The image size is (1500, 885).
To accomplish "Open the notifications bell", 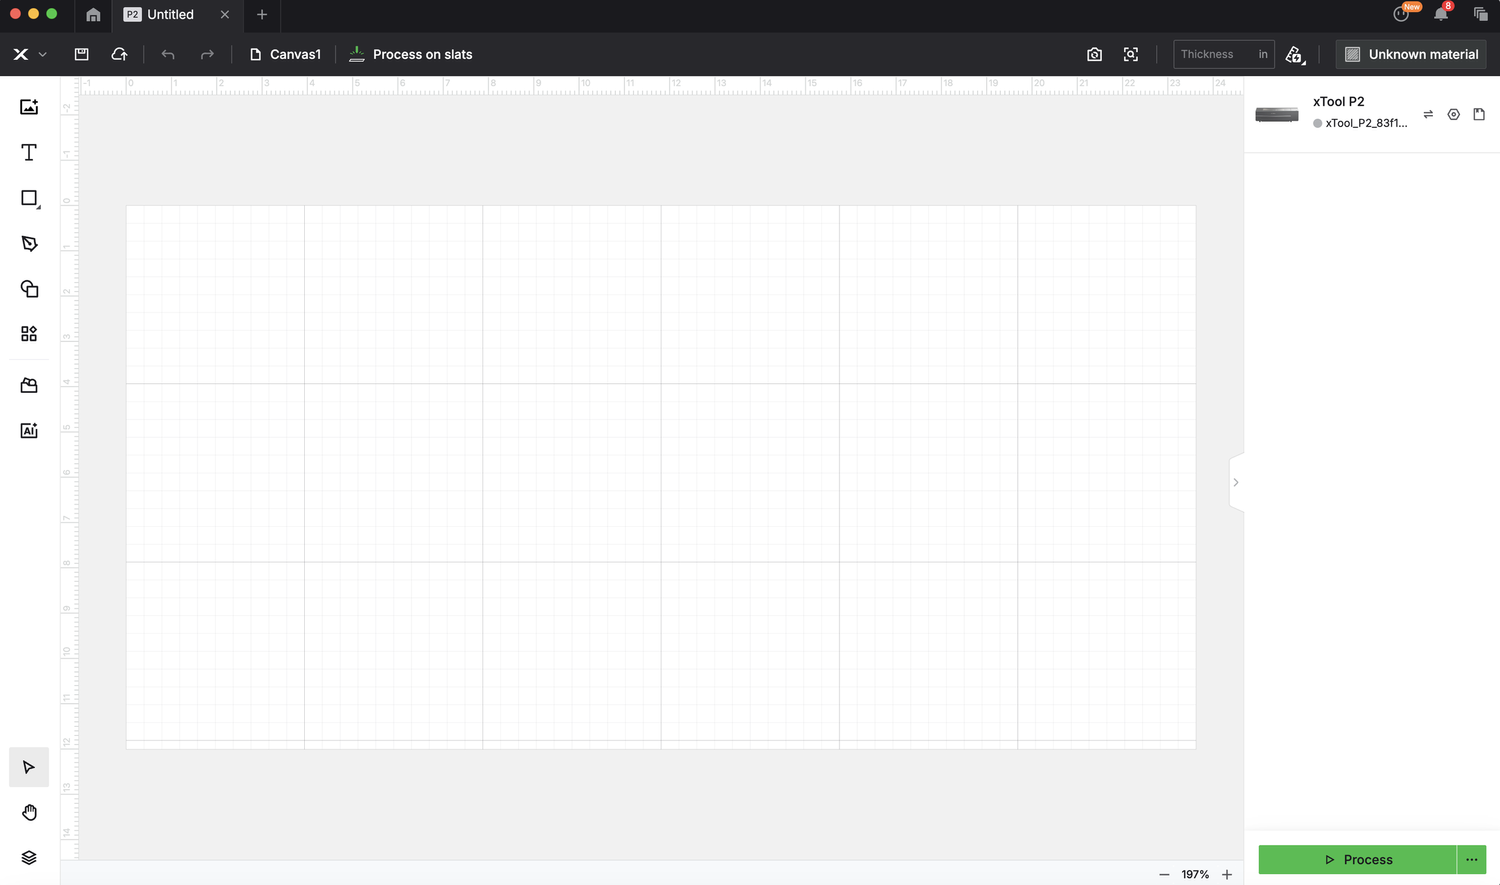I will click(x=1441, y=14).
